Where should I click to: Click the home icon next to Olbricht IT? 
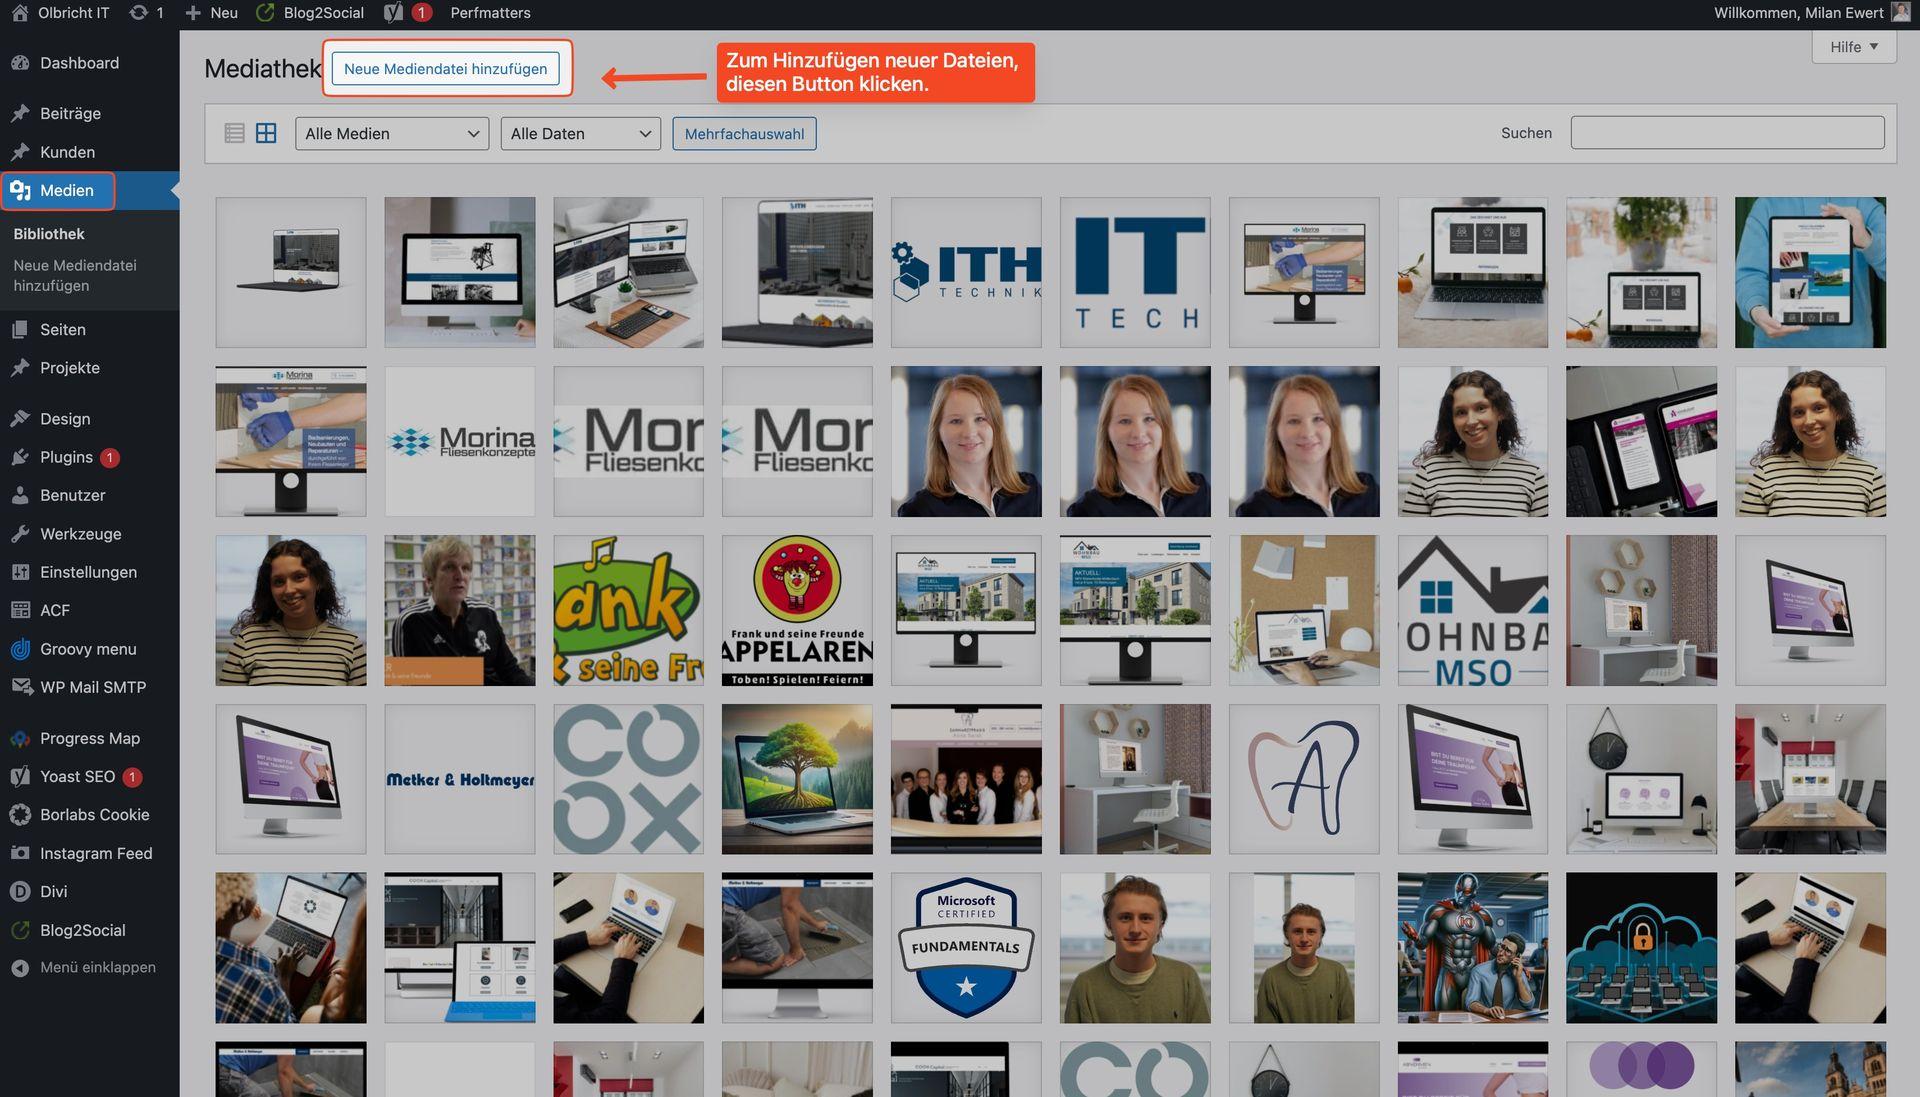coord(20,13)
